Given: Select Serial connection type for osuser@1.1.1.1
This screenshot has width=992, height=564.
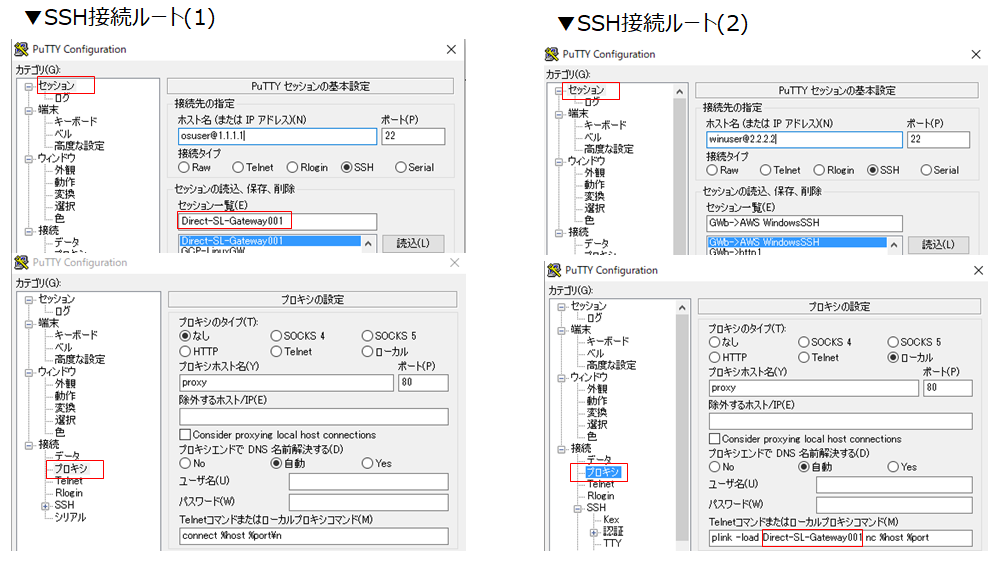Looking at the screenshot, I should point(400,167).
